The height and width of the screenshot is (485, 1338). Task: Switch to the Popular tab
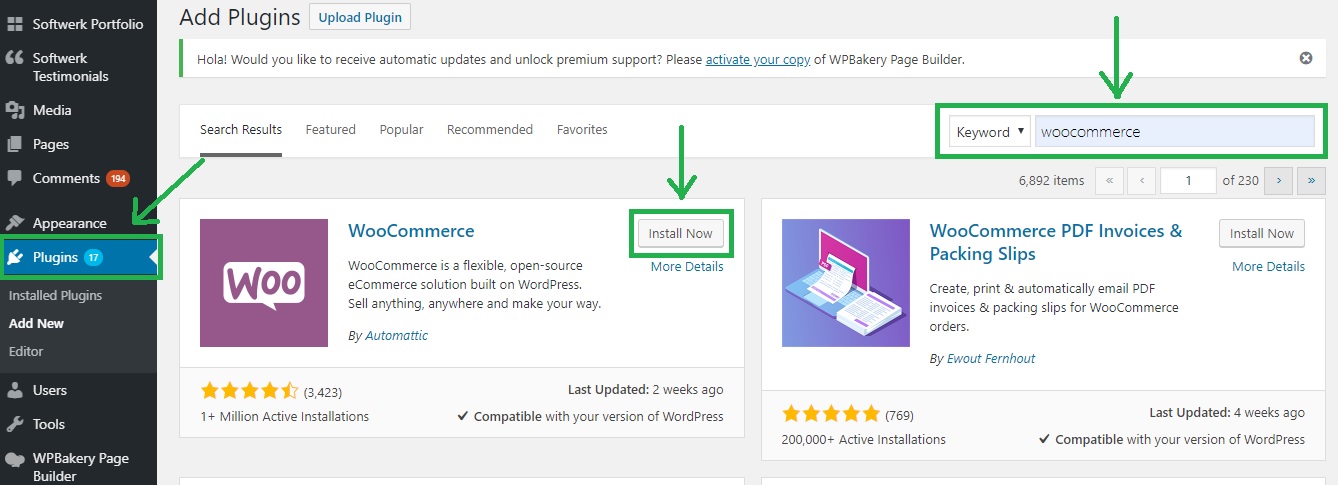click(x=401, y=130)
